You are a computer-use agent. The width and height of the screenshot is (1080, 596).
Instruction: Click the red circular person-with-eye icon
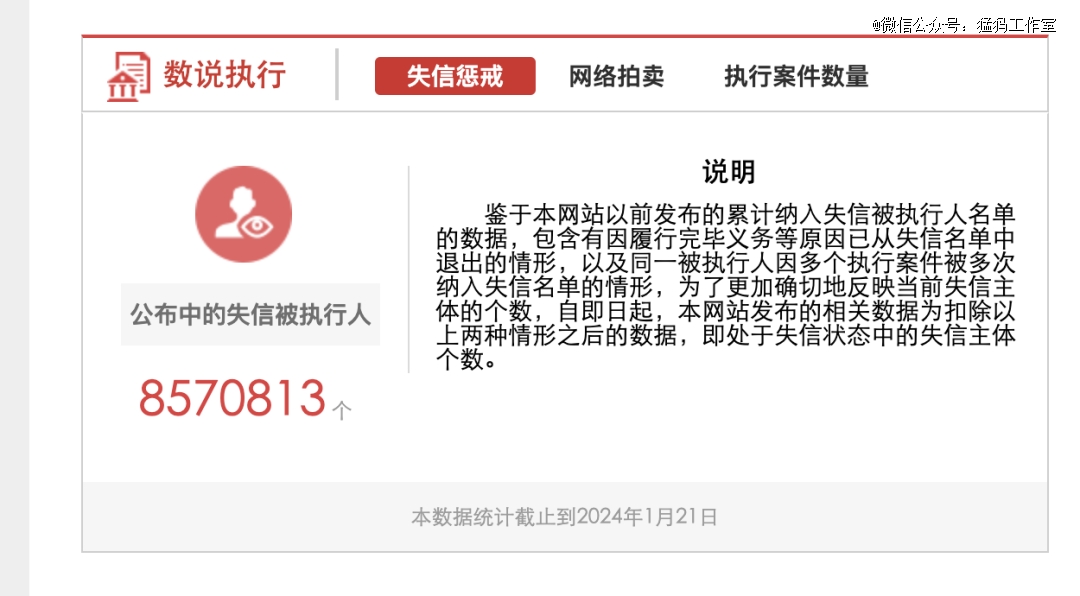243,214
